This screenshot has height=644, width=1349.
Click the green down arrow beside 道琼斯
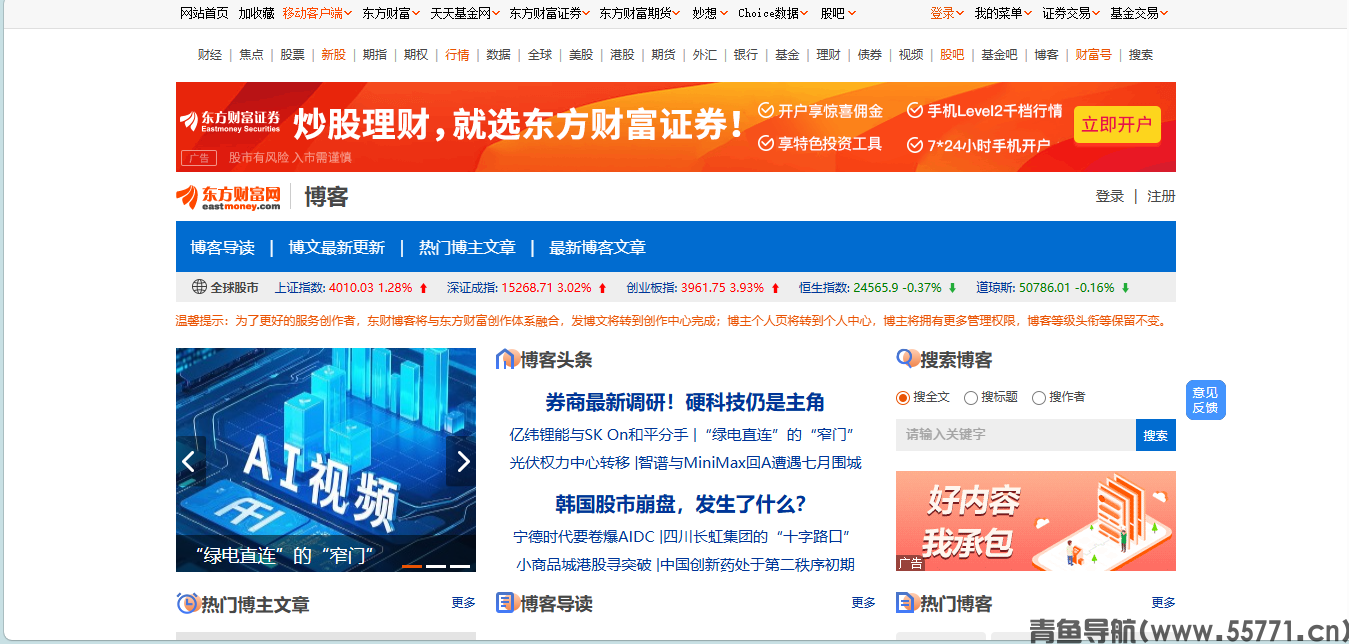(1125, 288)
